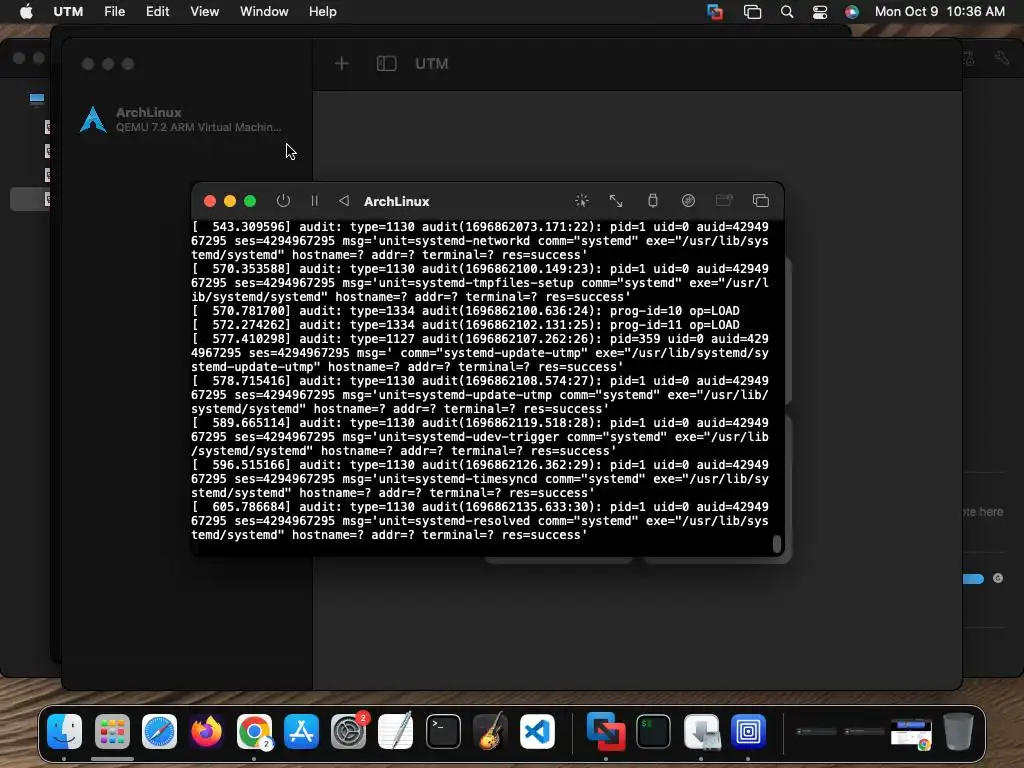This screenshot has height=768, width=1024.
Task: Click the resize display arrows icon
Action: click(x=616, y=200)
